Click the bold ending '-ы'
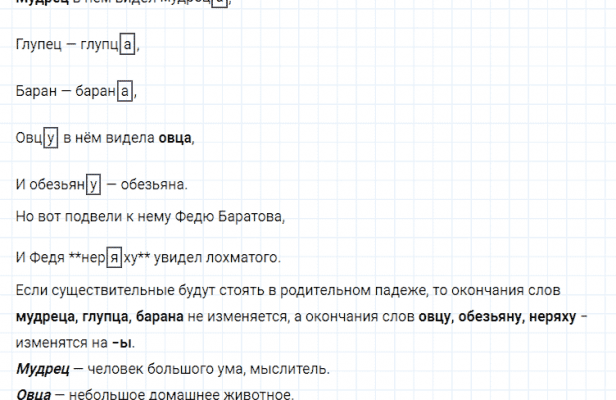The width and height of the screenshot is (616, 400). [124, 343]
